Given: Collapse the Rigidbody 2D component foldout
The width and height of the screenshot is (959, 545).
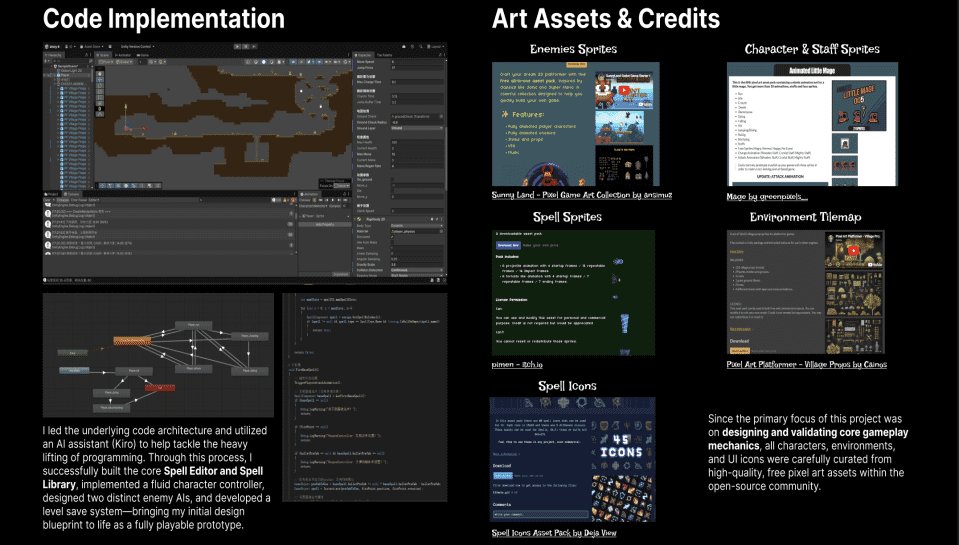Looking at the screenshot, I should [355, 219].
